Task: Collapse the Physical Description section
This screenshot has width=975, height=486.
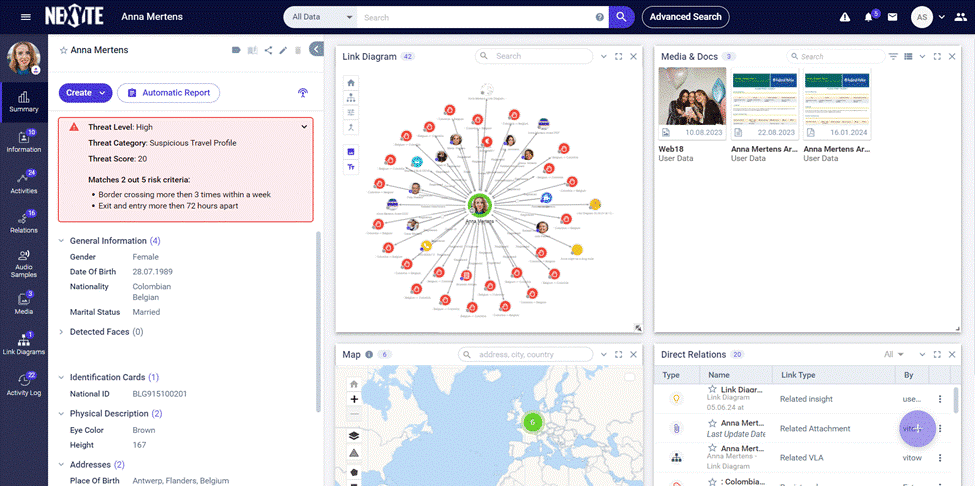Action: click(x=61, y=413)
